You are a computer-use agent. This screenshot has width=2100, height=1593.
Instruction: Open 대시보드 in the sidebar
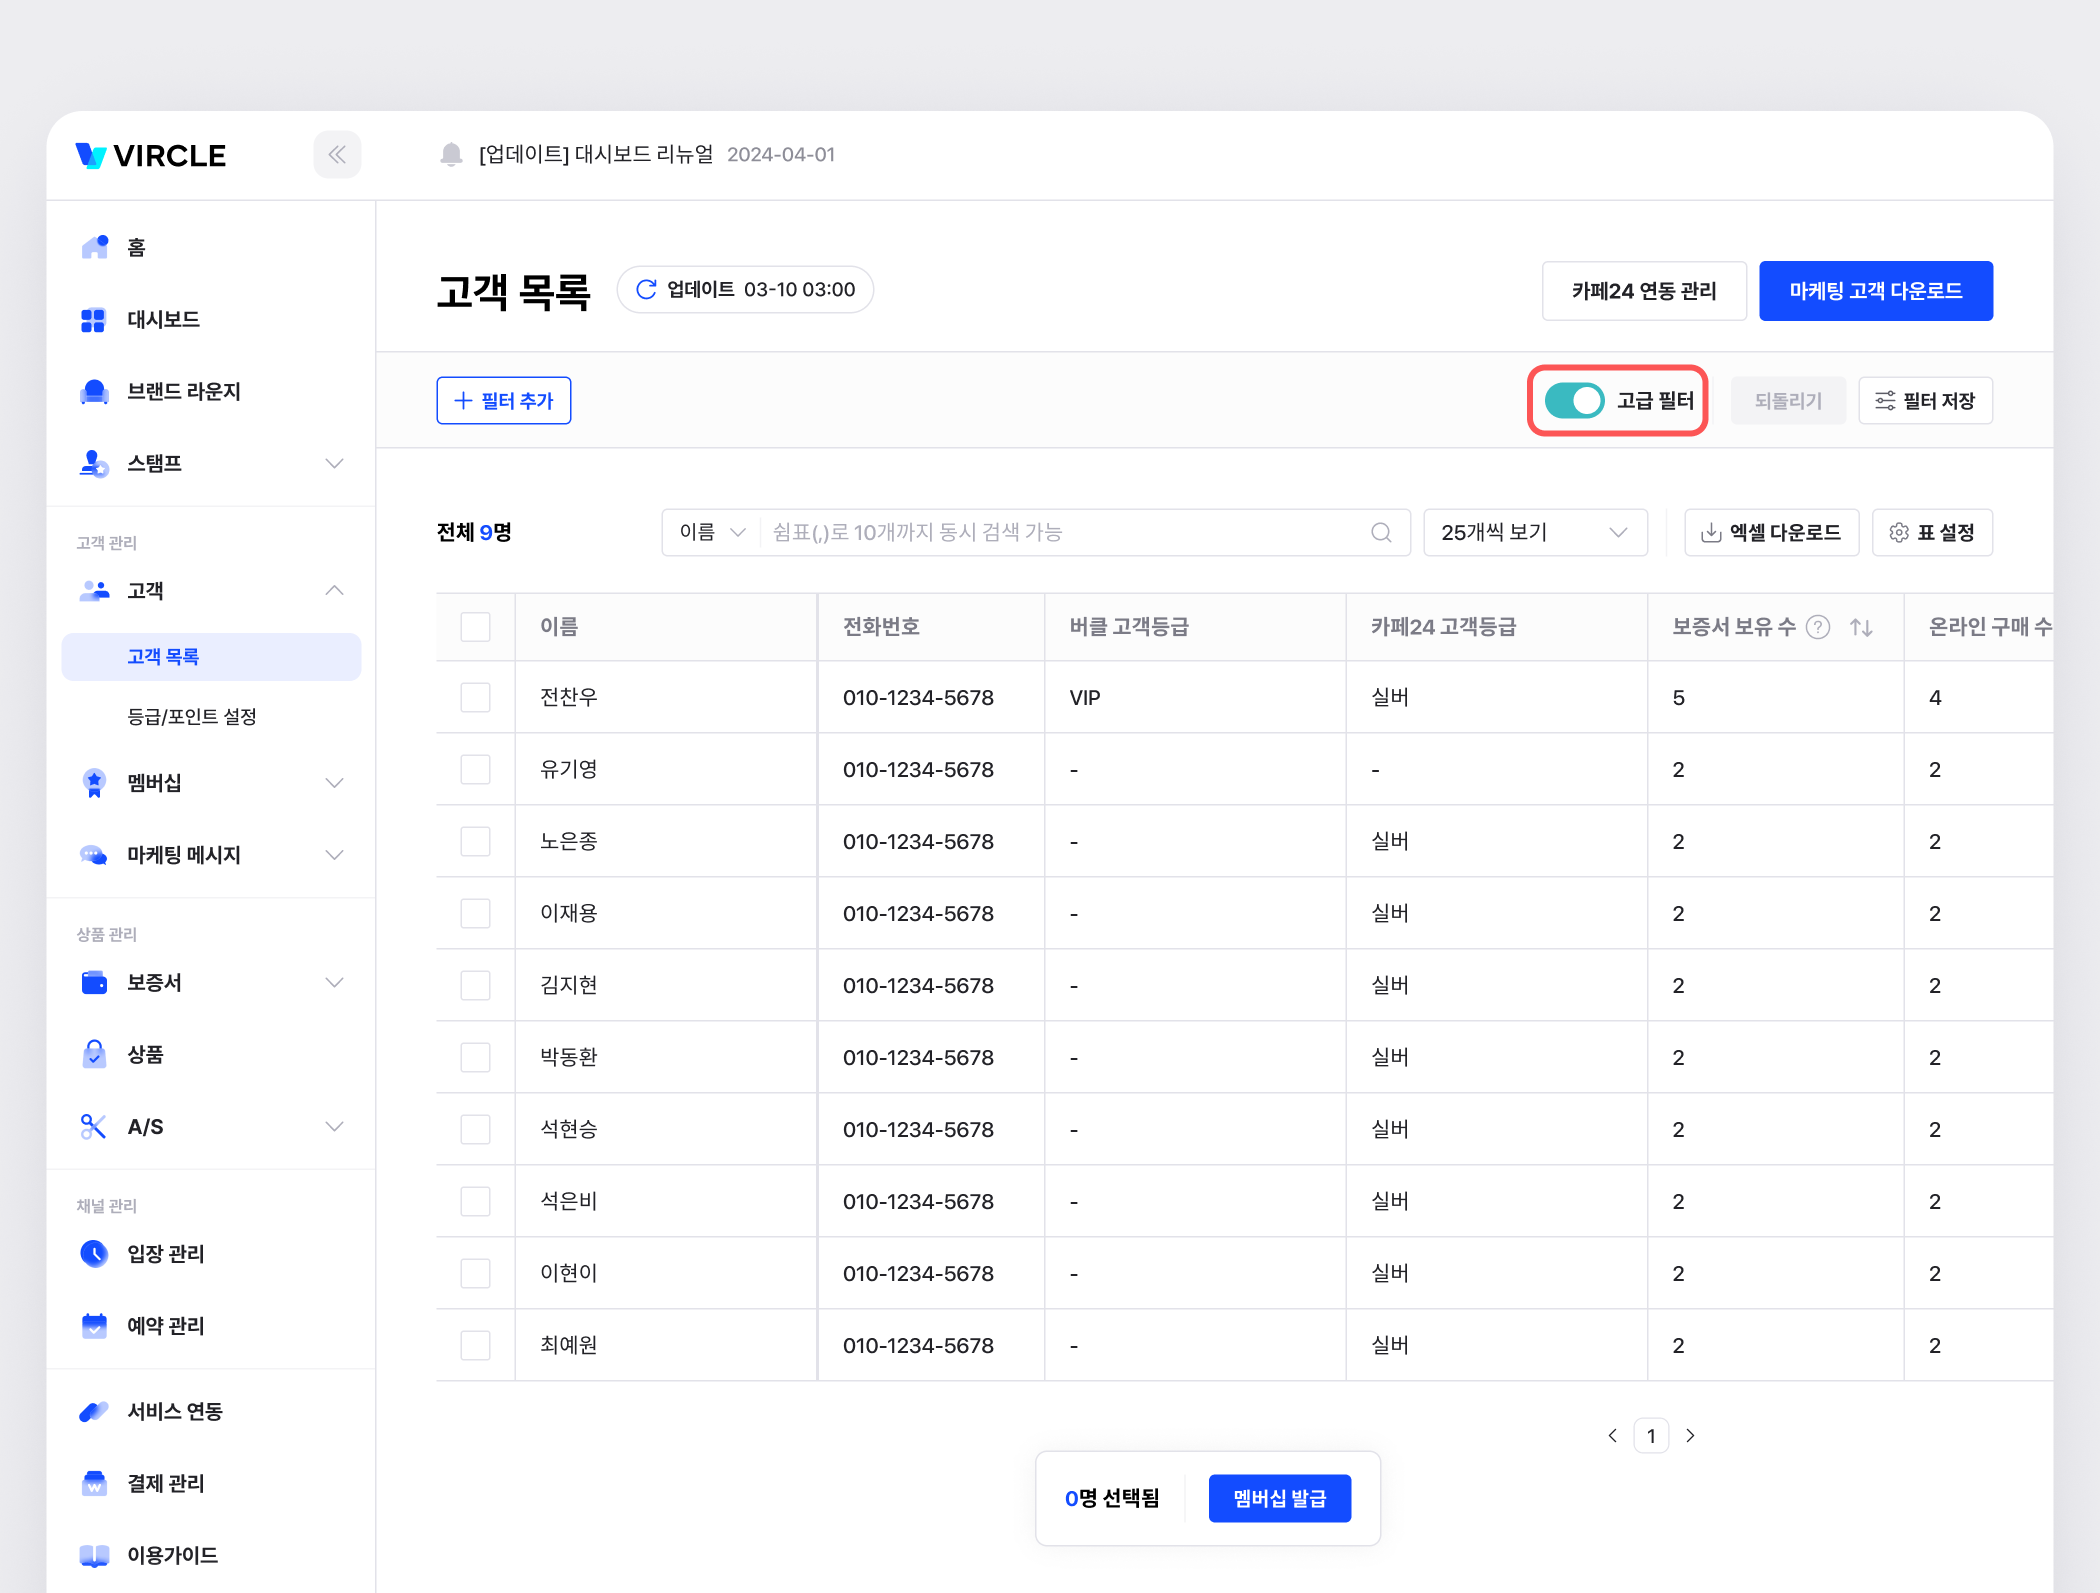click(163, 319)
